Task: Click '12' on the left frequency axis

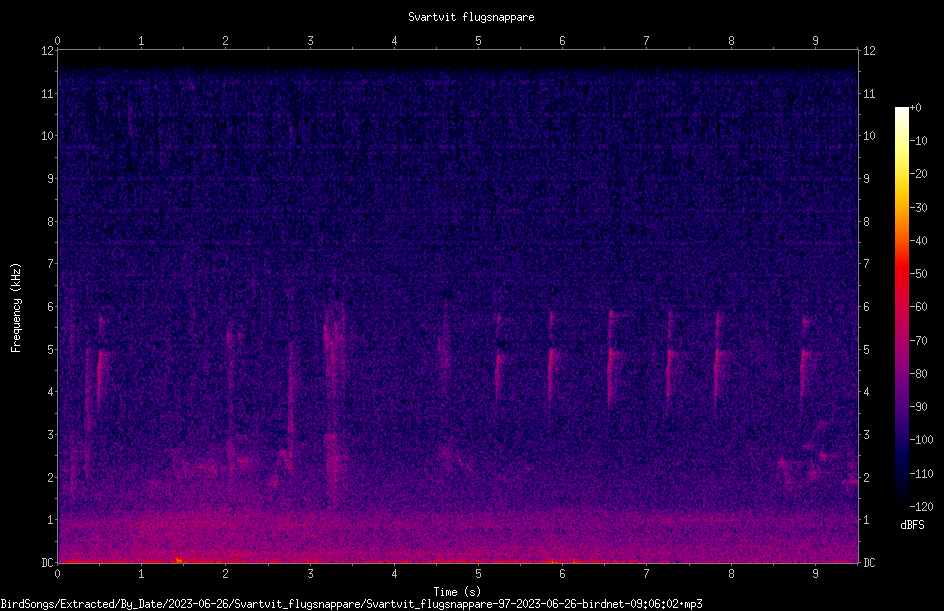Action: [x=48, y=51]
